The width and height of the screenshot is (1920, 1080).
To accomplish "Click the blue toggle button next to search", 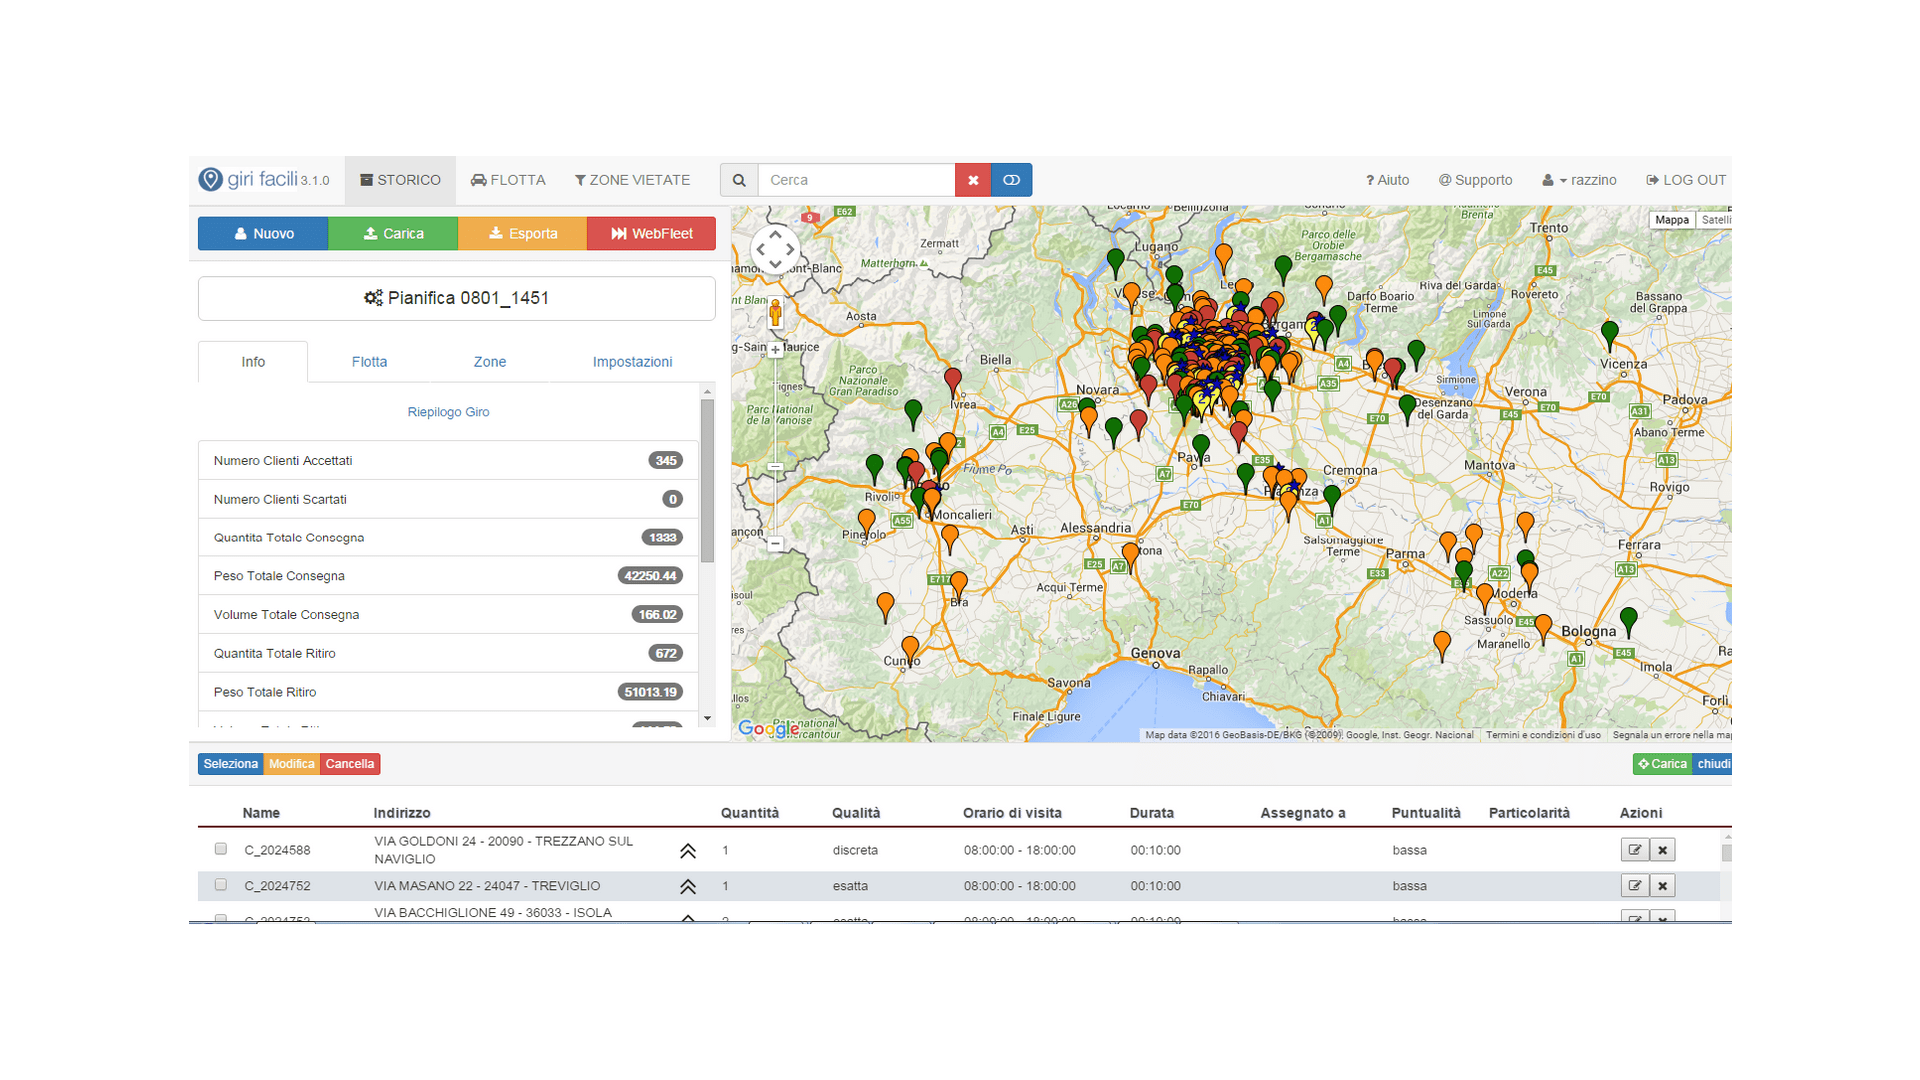I will 1011,180.
